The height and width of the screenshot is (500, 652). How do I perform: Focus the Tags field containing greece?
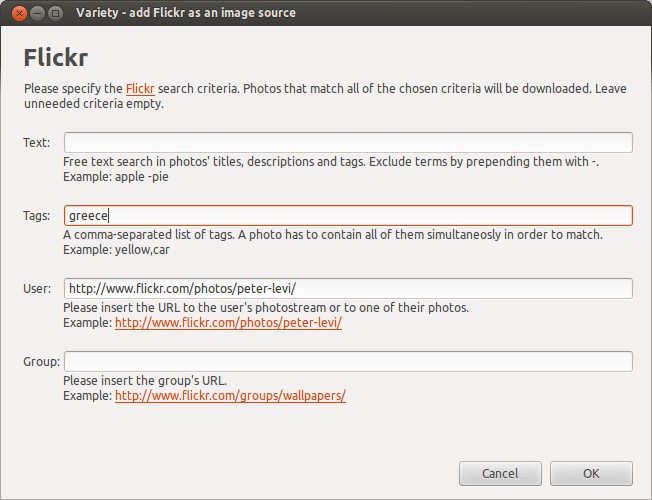point(348,215)
